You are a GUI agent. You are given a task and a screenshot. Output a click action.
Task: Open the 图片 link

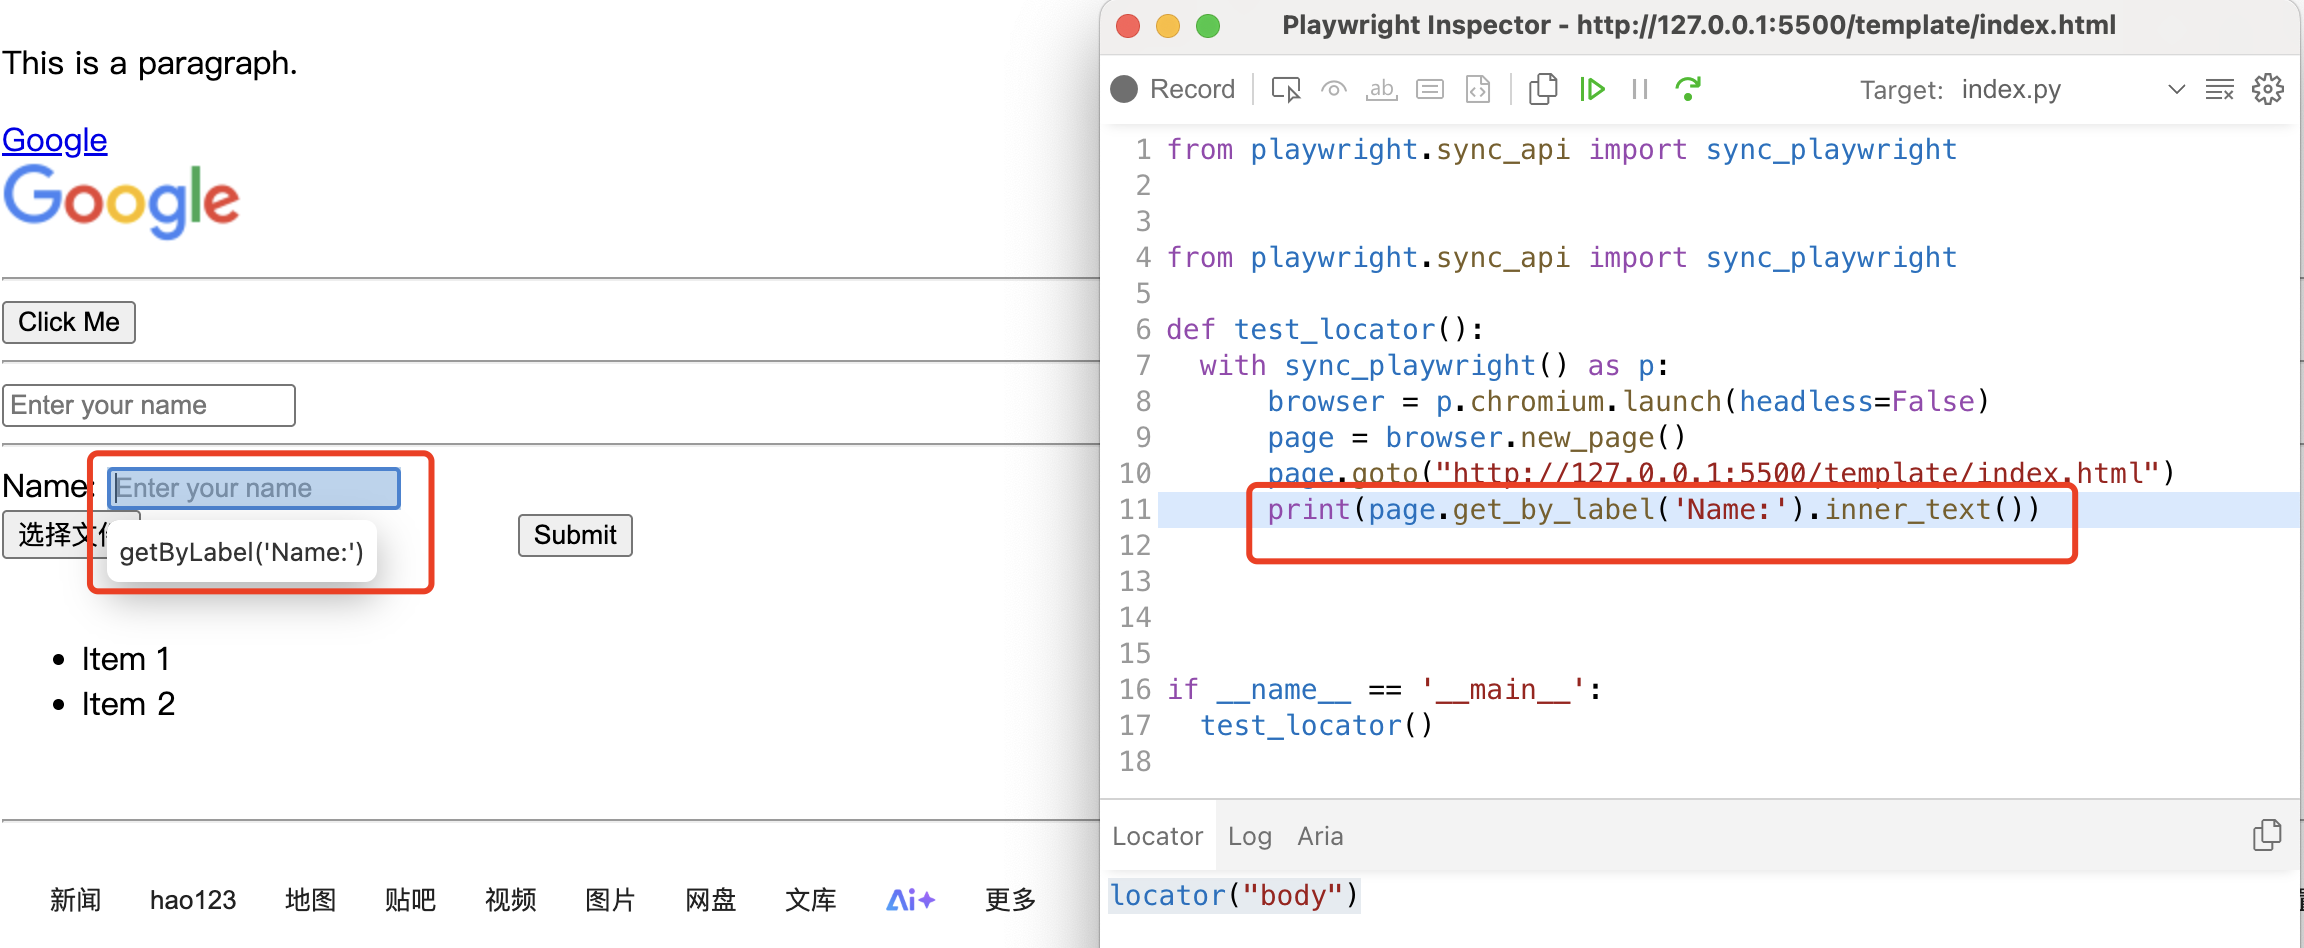pos(611,900)
